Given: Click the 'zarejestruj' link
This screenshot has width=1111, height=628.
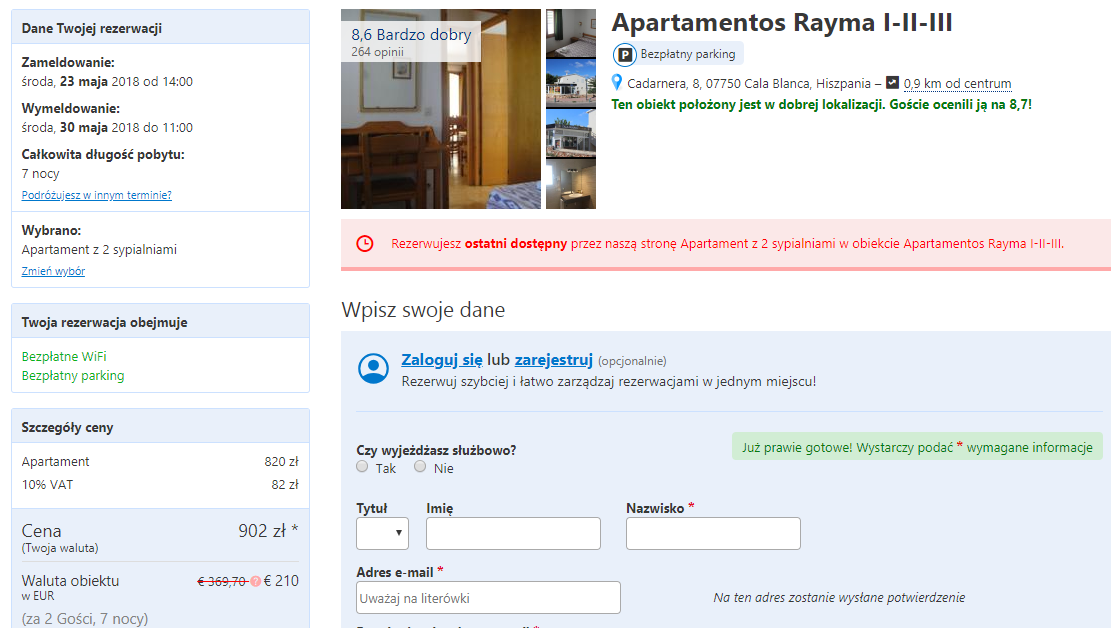Looking at the screenshot, I should coord(554,360).
